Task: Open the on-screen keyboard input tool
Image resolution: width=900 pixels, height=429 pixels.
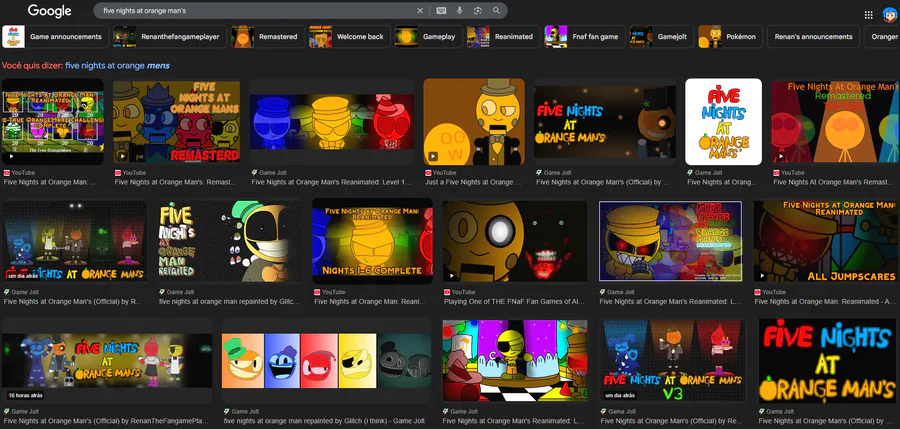Action: coord(441,11)
